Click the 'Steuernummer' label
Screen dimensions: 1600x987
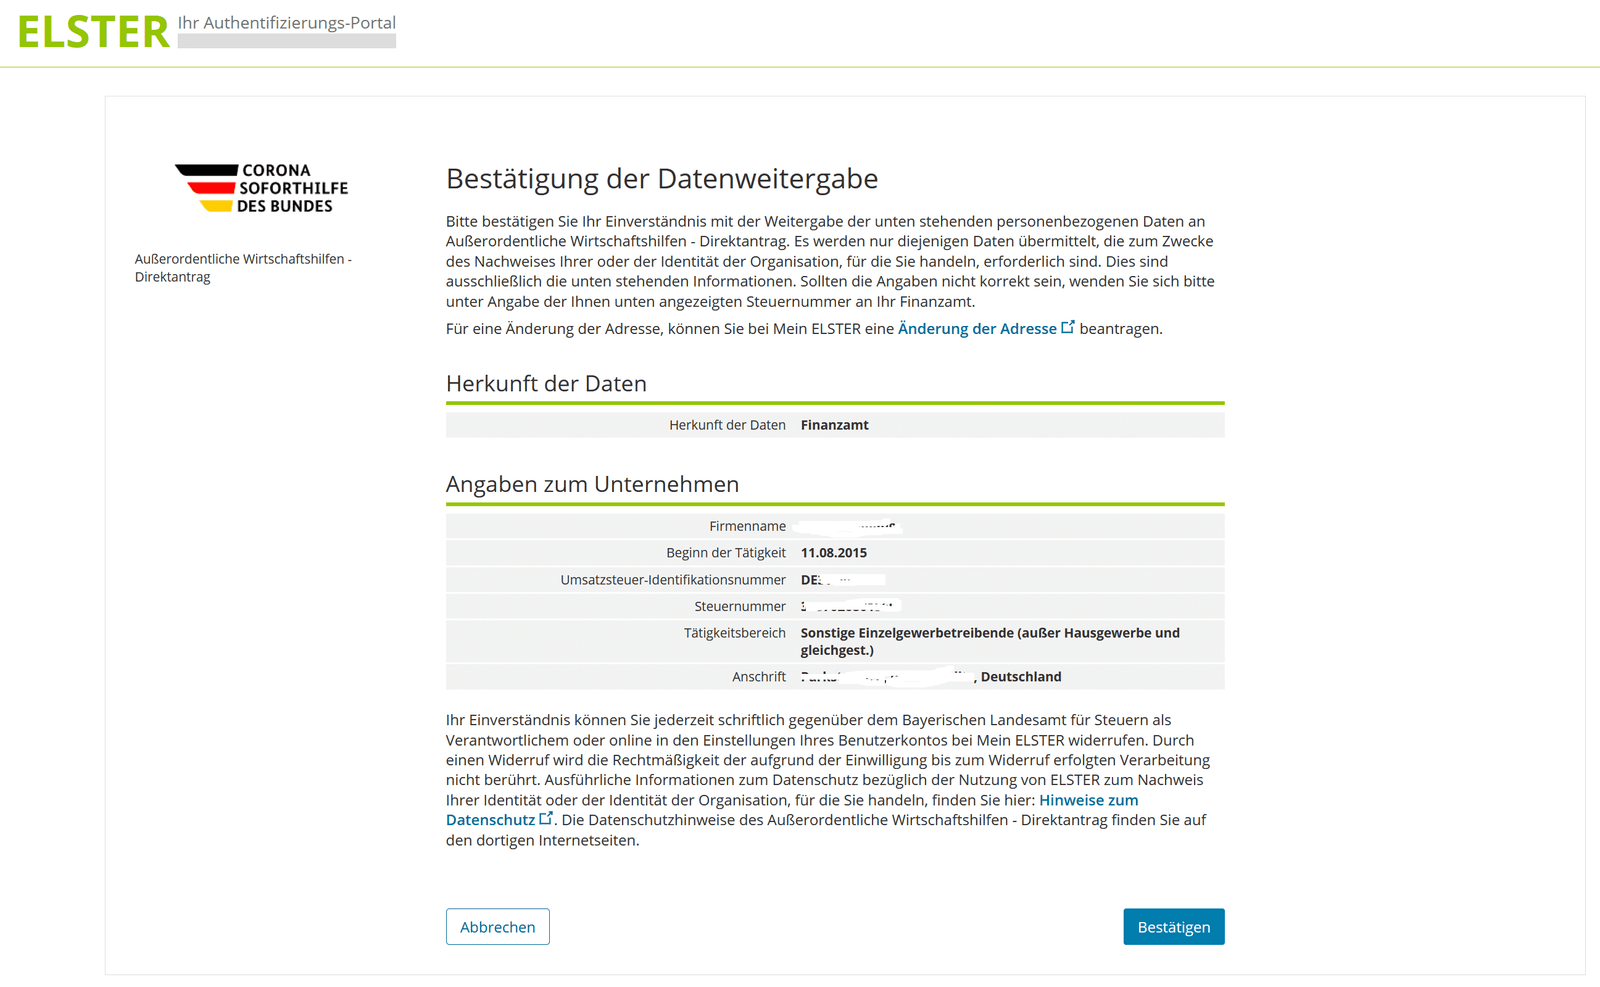coord(740,607)
